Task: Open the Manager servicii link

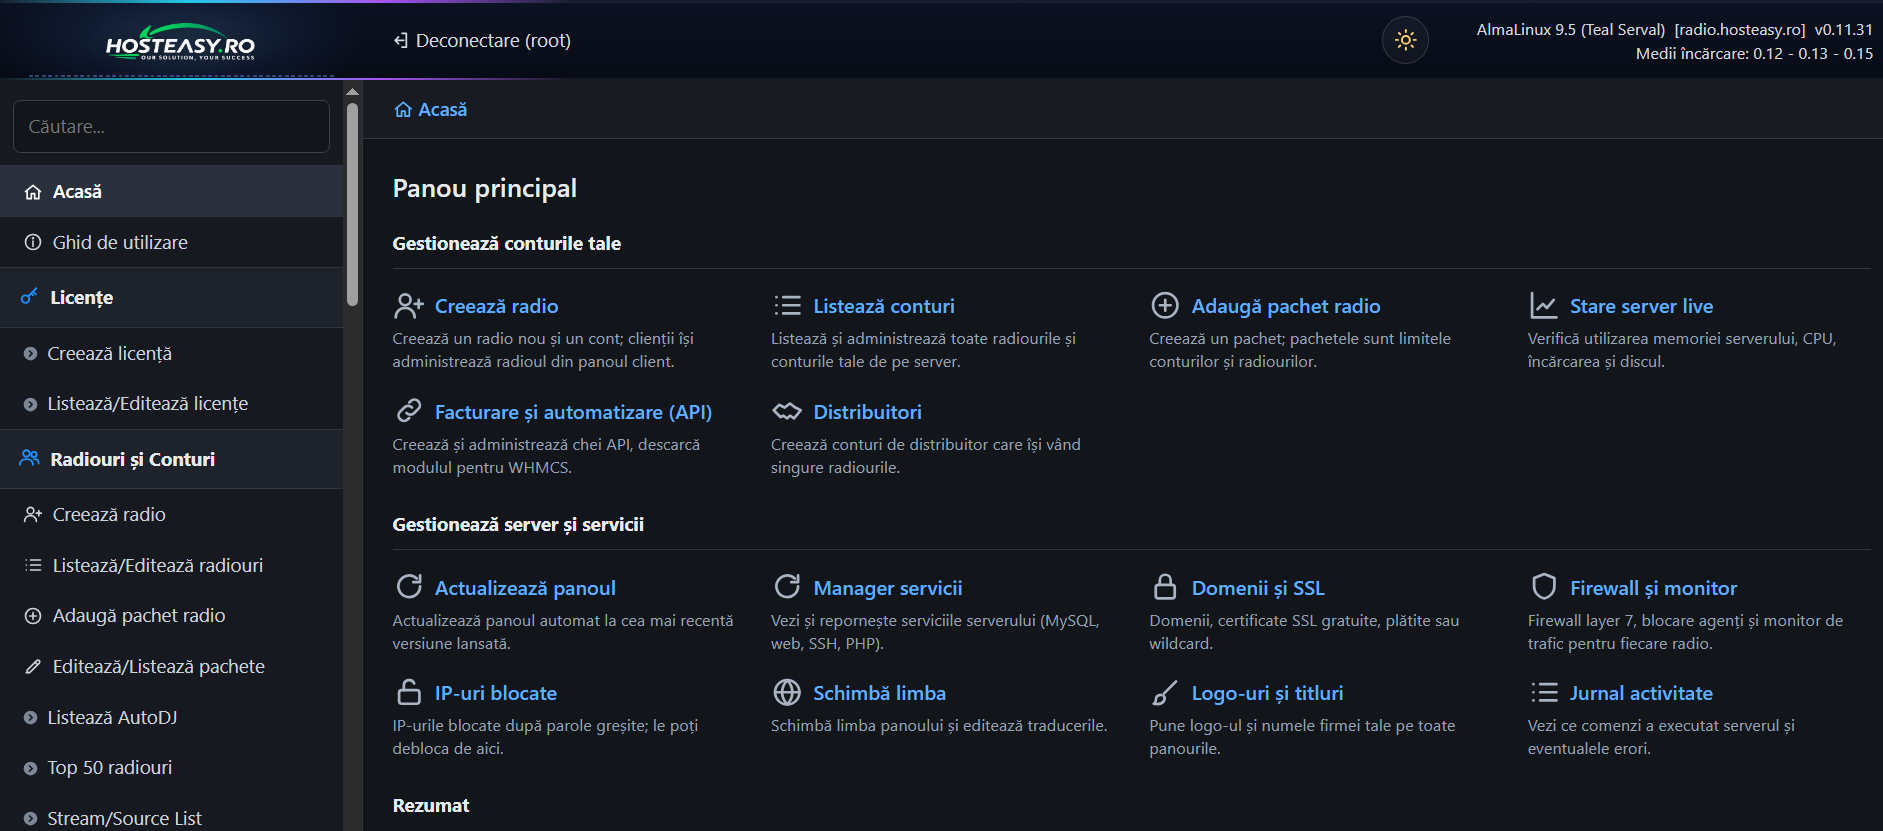Action: 888,588
